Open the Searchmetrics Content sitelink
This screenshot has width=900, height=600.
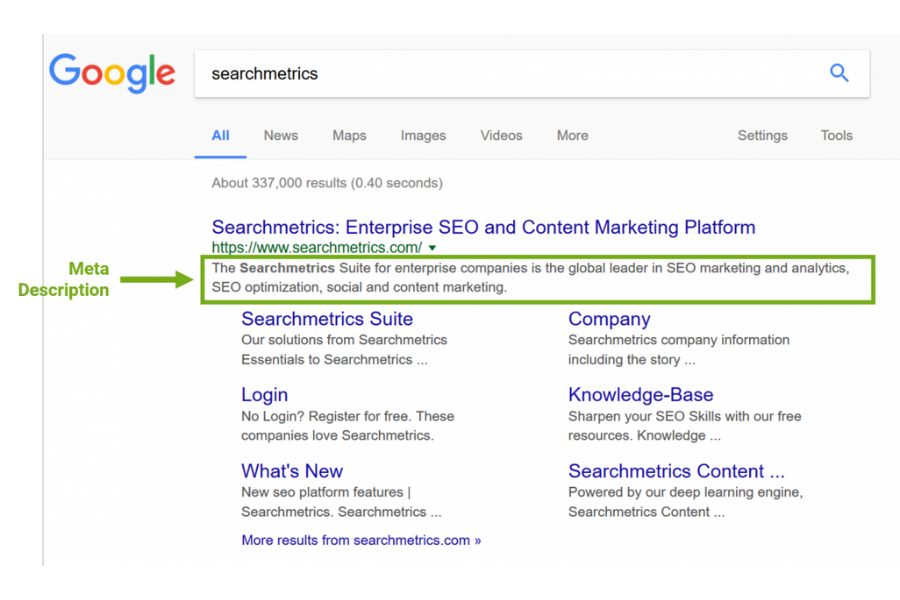click(x=676, y=471)
